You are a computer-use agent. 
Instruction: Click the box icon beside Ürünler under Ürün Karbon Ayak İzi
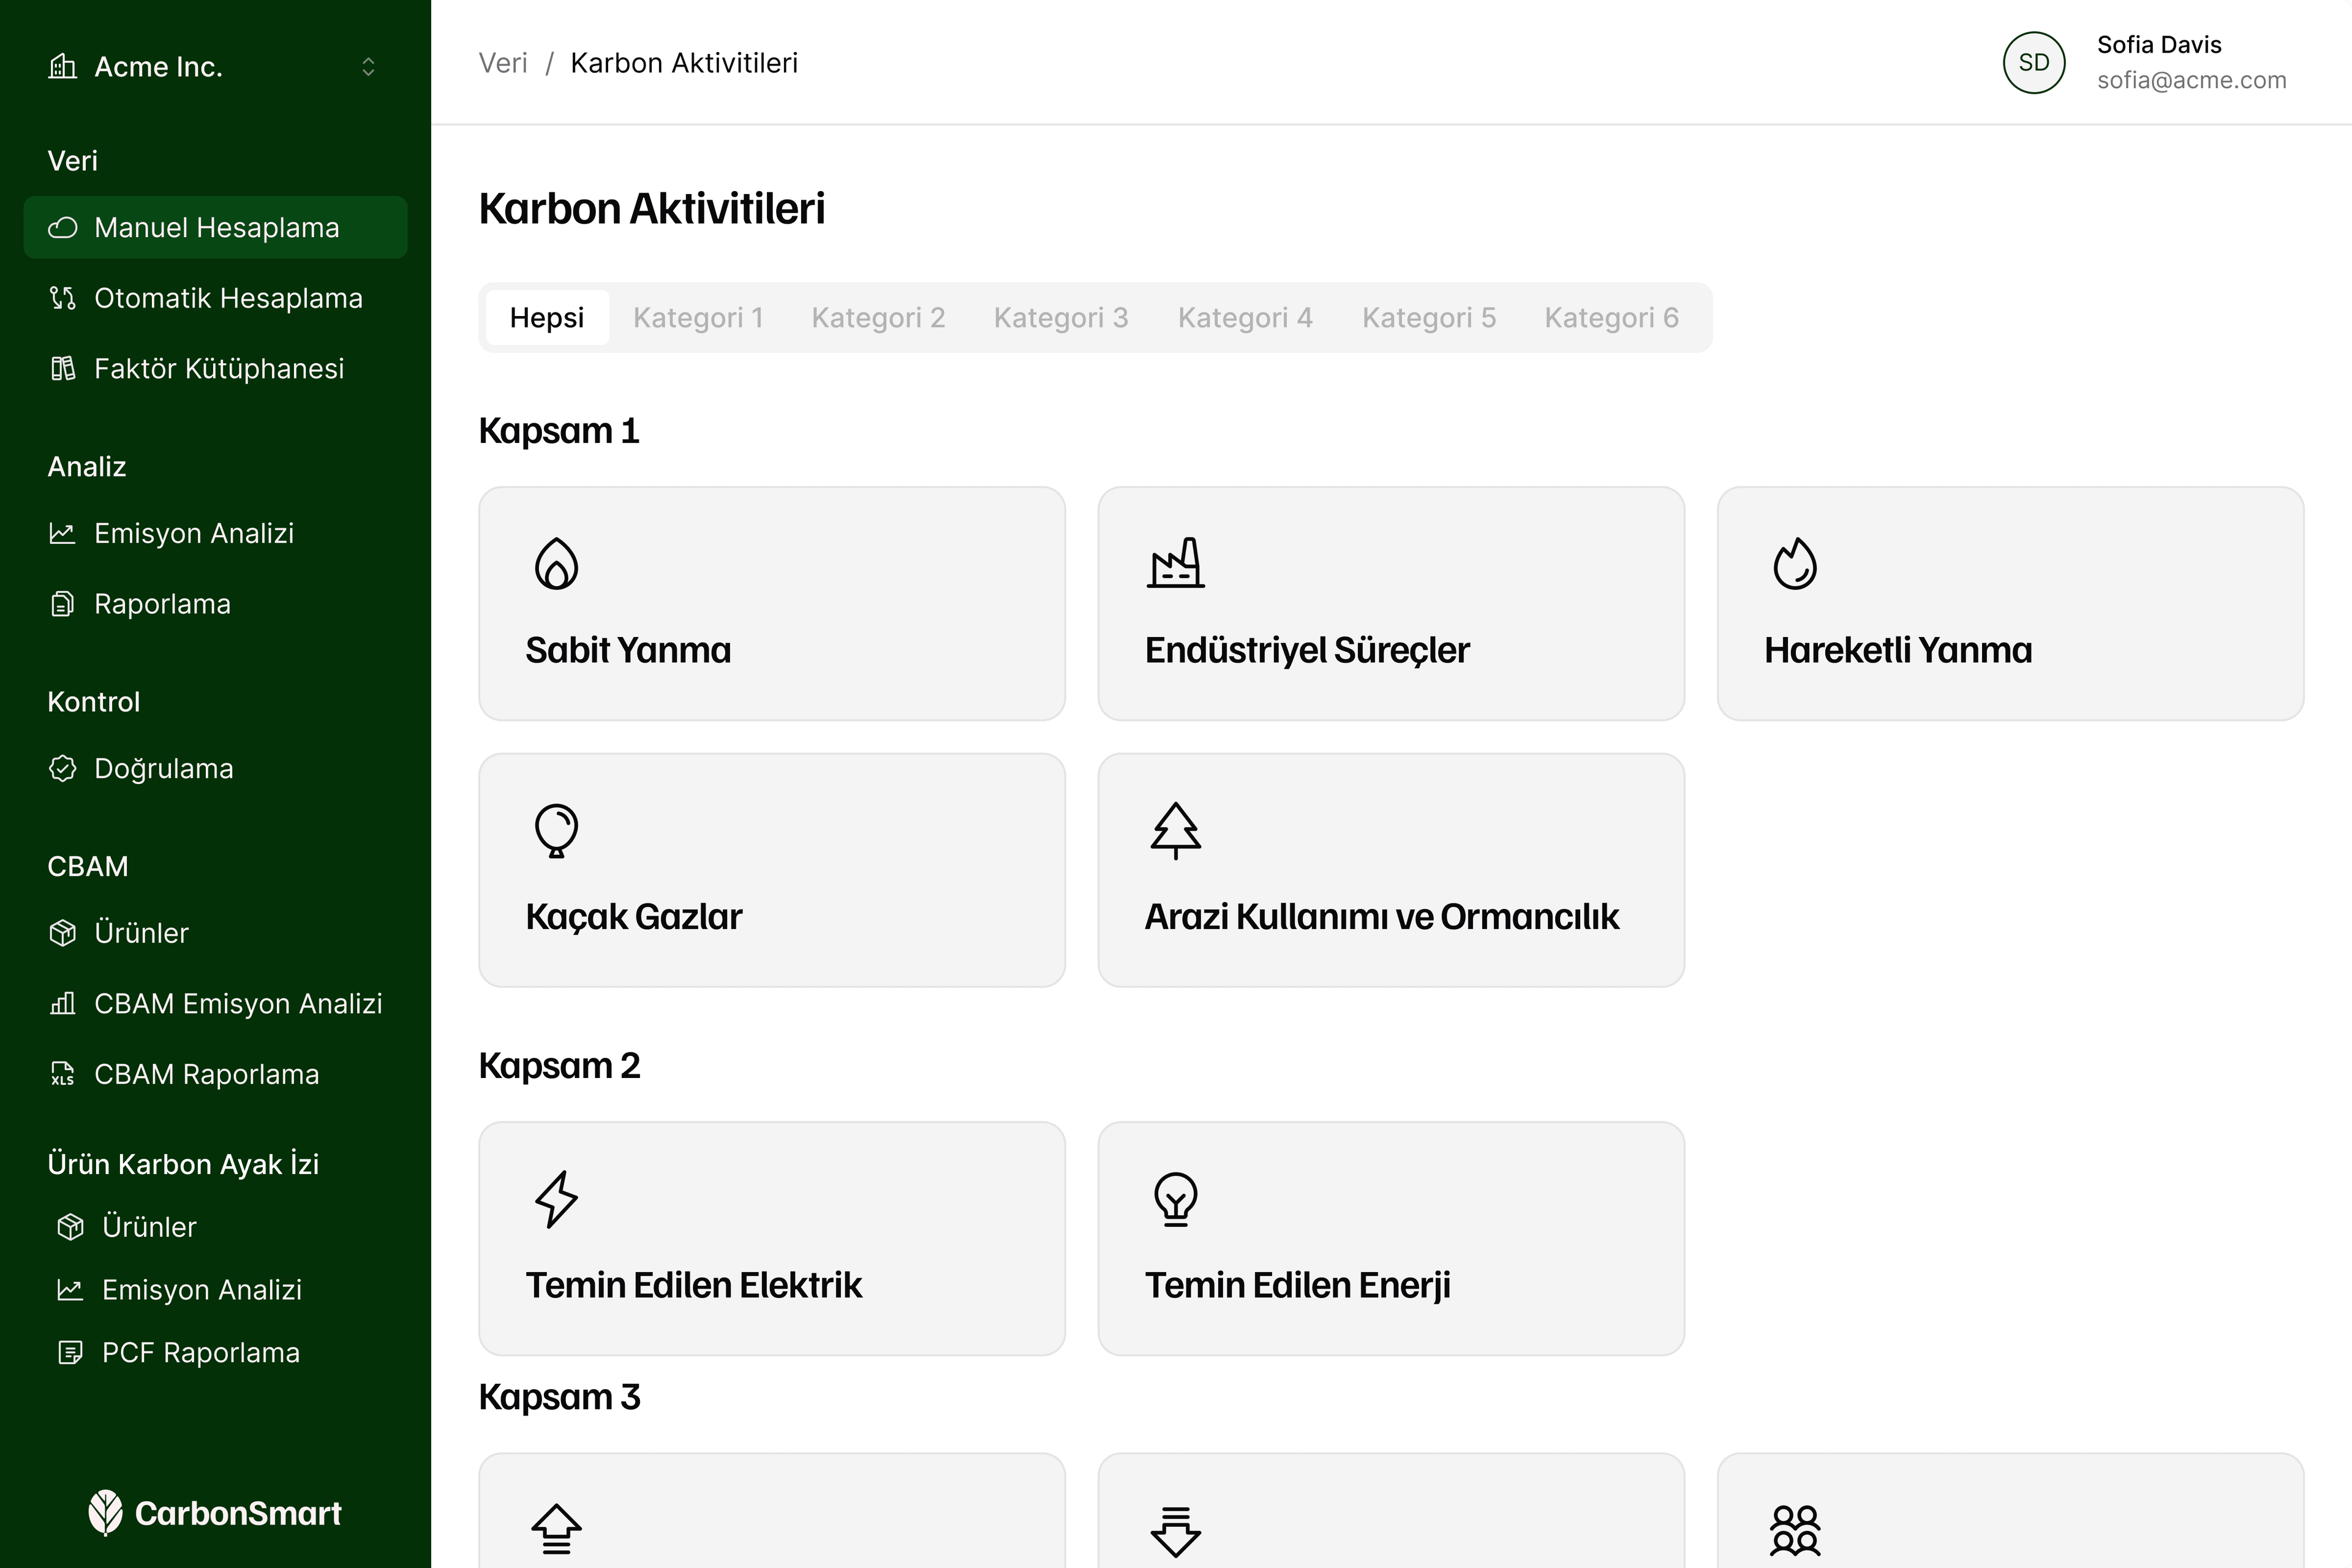[70, 1227]
